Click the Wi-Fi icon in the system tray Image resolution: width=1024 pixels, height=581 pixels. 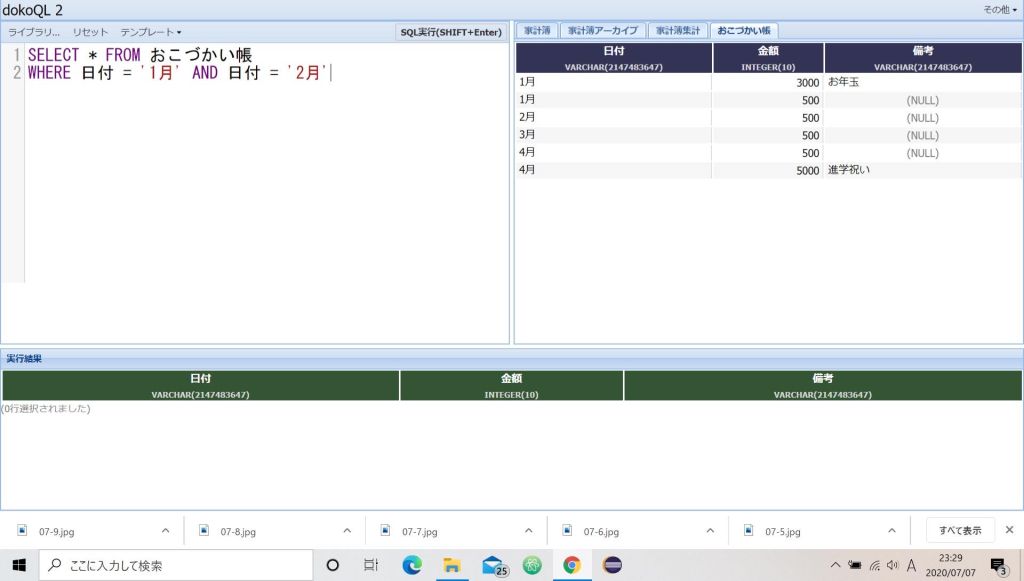point(877,565)
